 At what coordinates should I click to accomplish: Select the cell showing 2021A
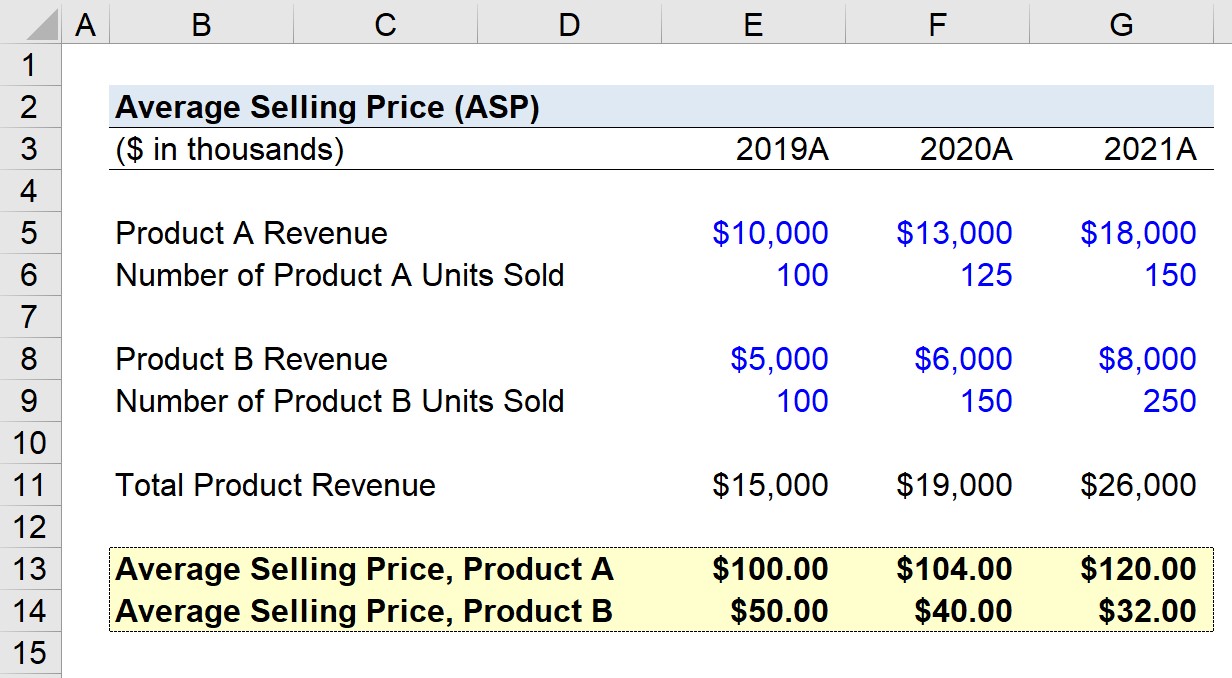(1121, 149)
